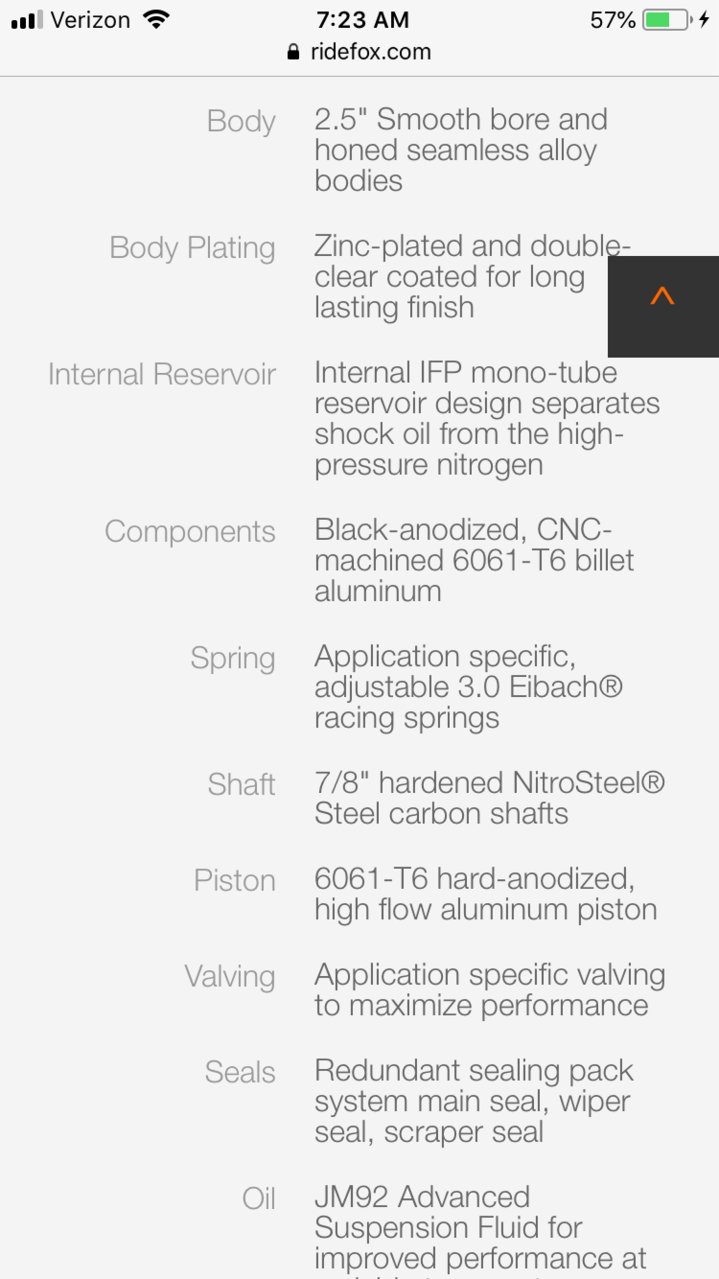
Task: Tap the Valving specification label
Action: click(x=229, y=977)
